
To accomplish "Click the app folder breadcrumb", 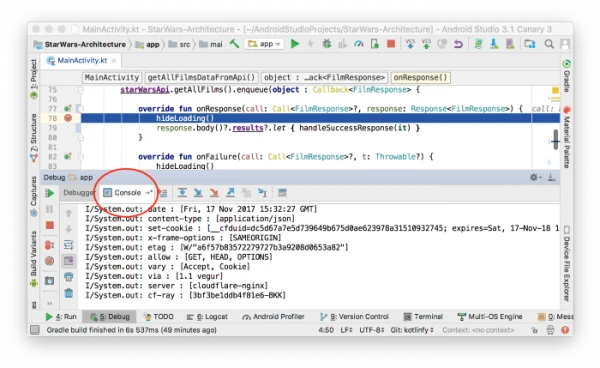I will pyautogui.click(x=148, y=44).
